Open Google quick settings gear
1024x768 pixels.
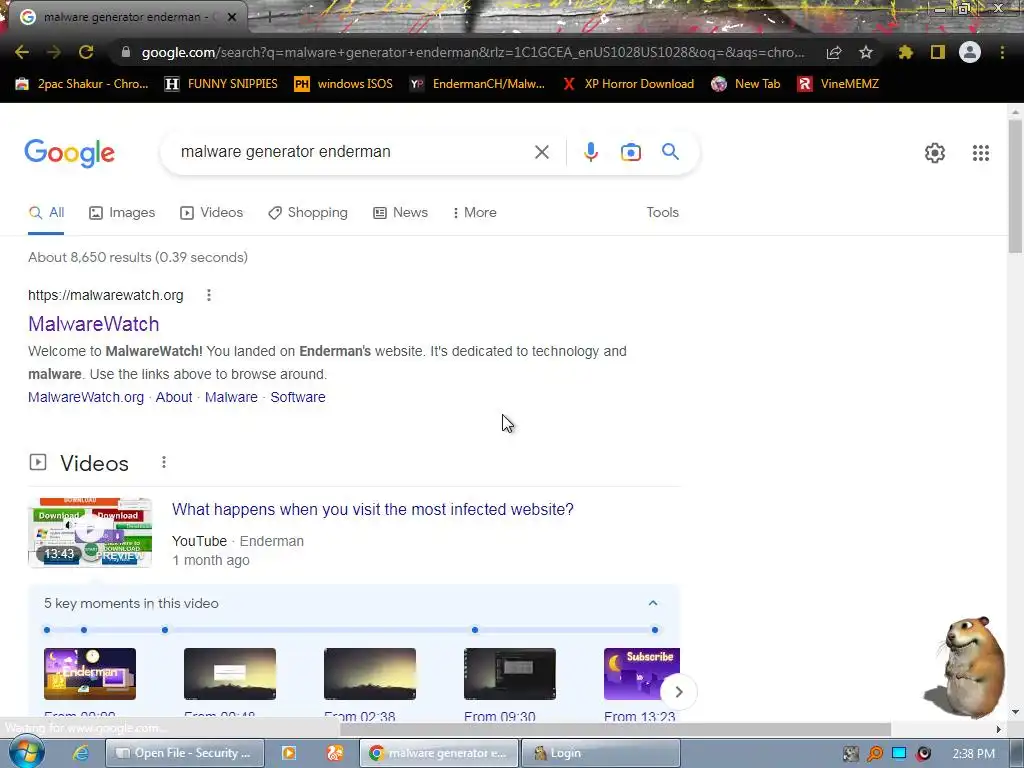pos(935,153)
